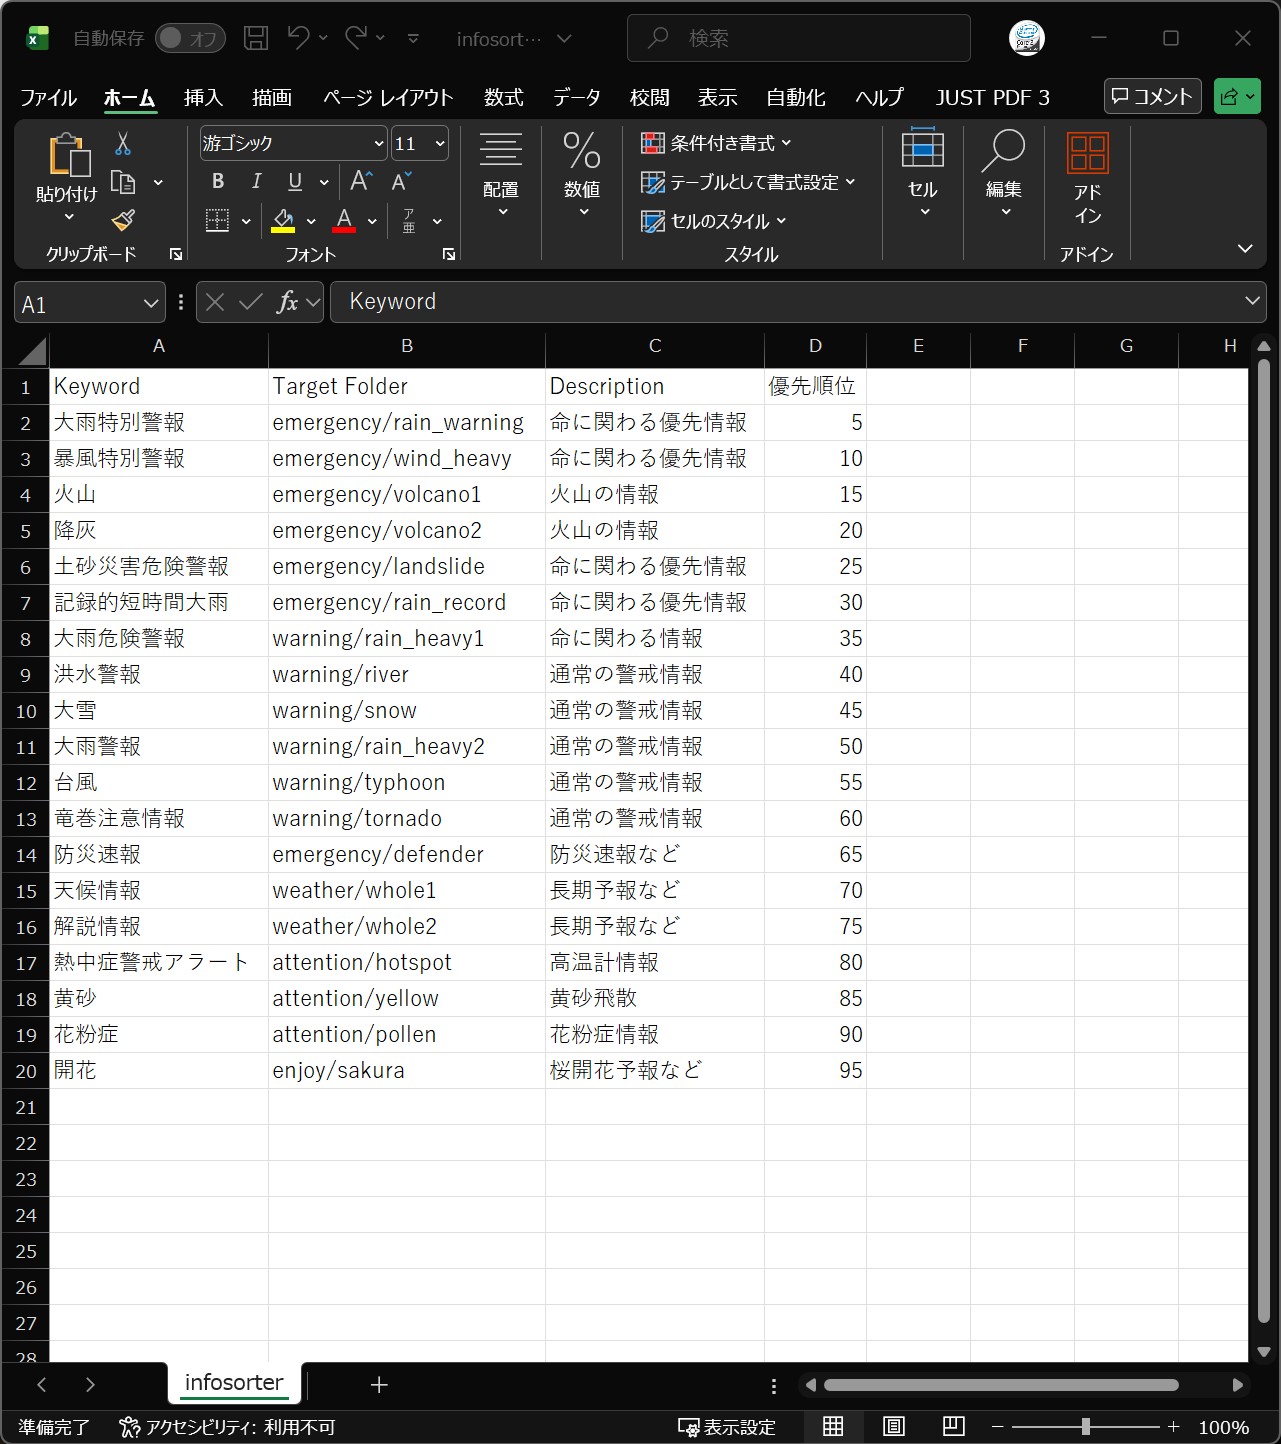The width and height of the screenshot is (1281, 1444).
Task: Open the 数値 number format group
Action: (x=582, y=176)
